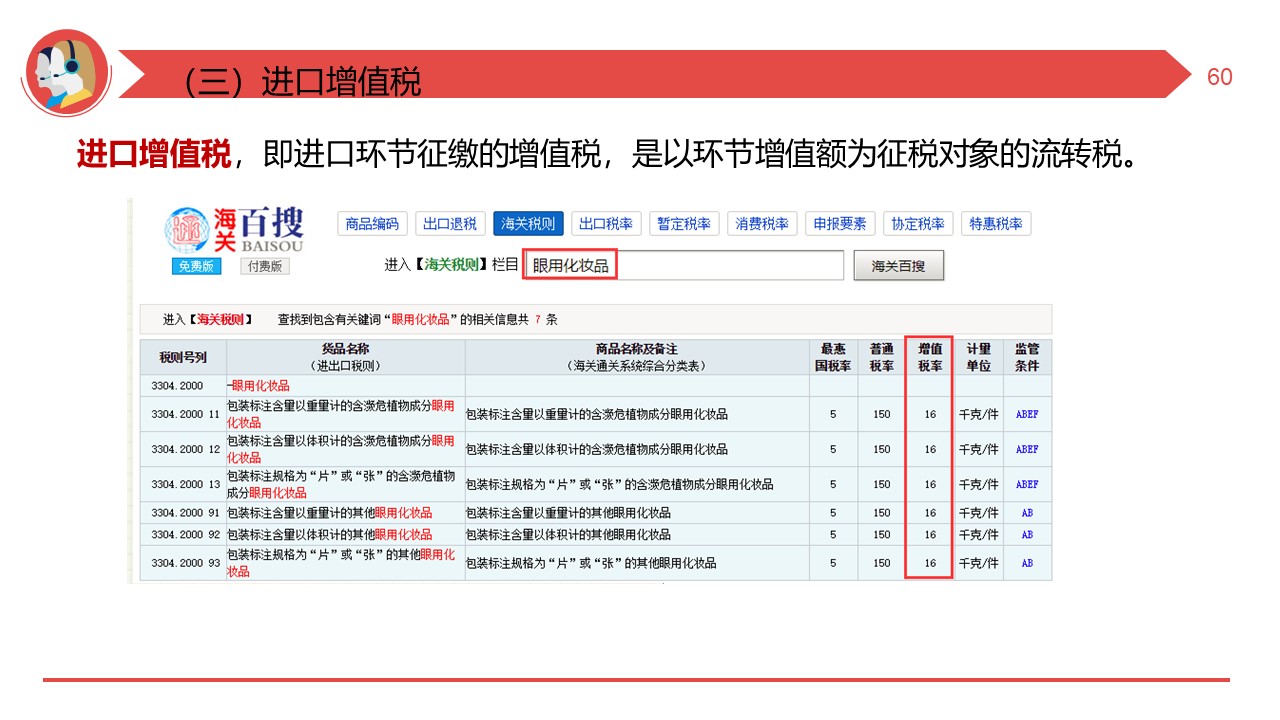Open the 暂定税率 tab
1280x720 pixels.
(x=684, y=224)
